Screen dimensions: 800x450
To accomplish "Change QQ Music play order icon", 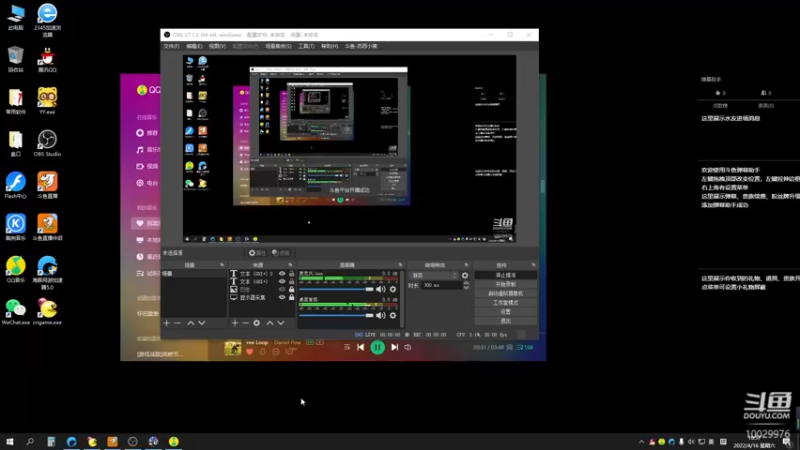I will click(x=347, y=347).
